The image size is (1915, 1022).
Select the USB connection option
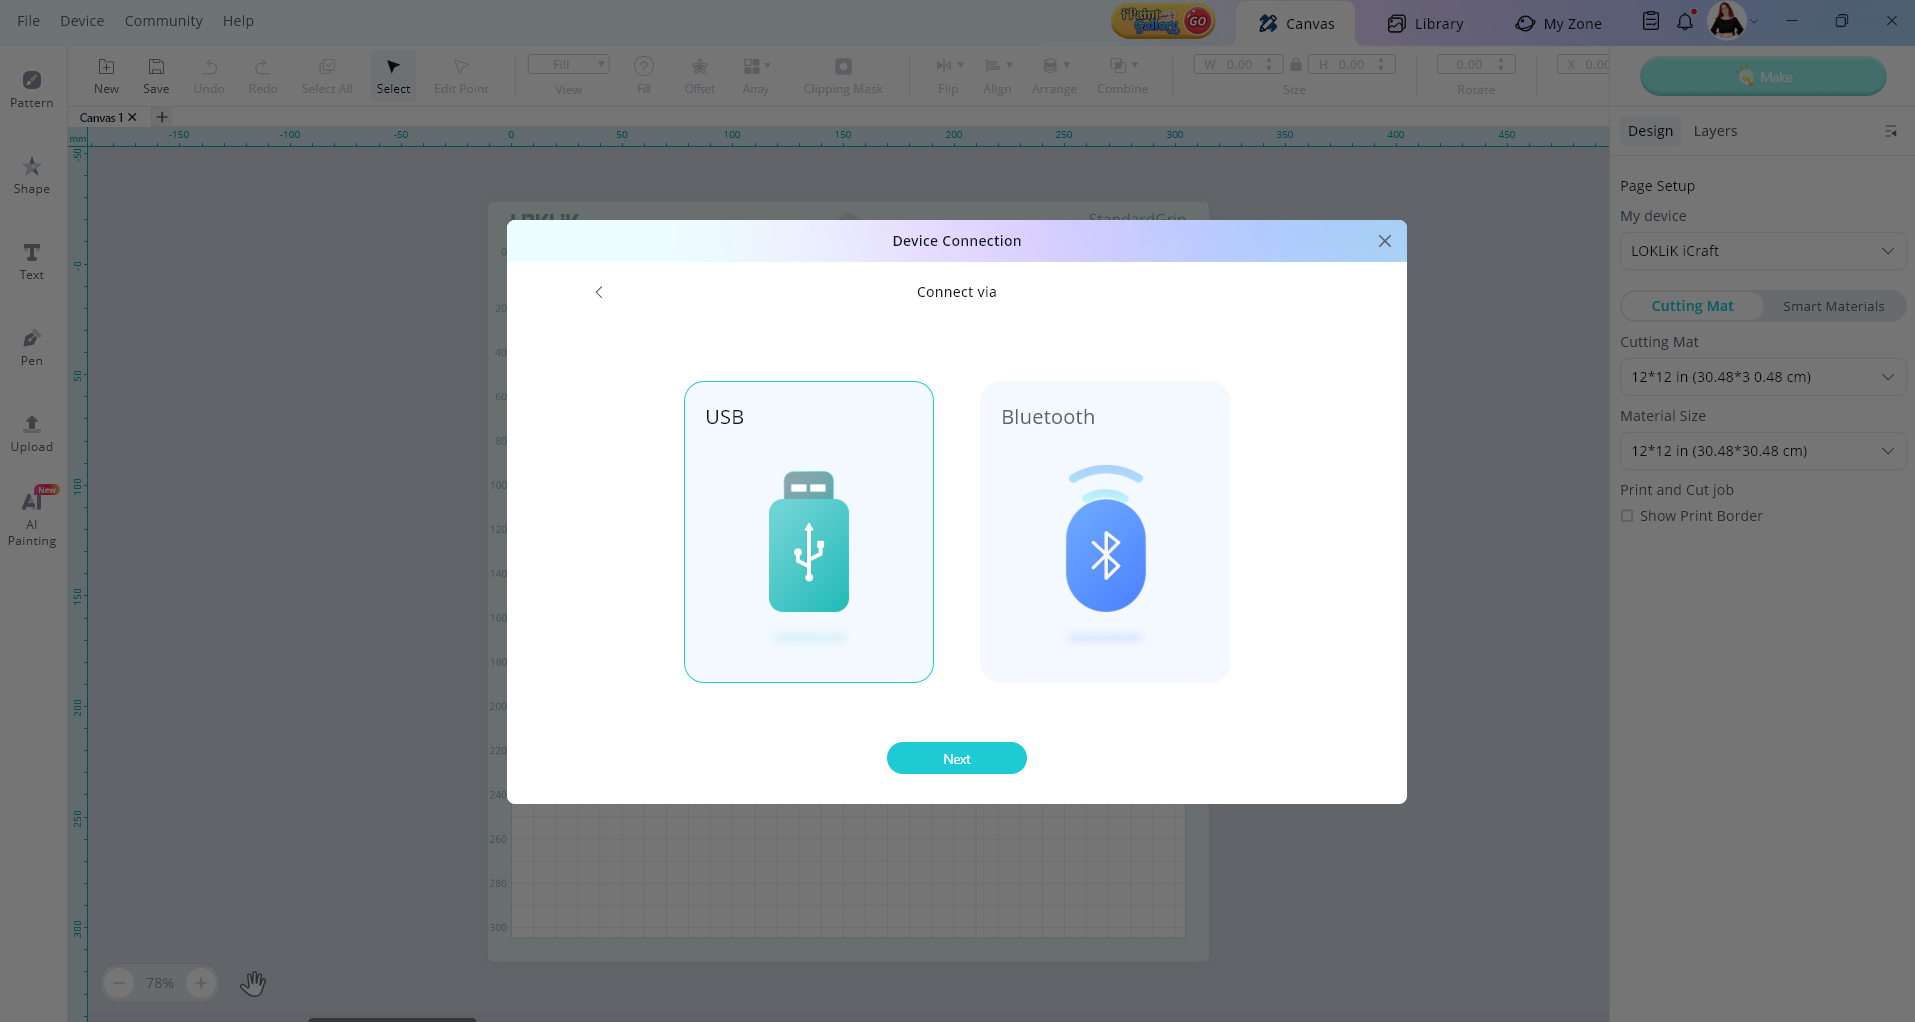808,531
